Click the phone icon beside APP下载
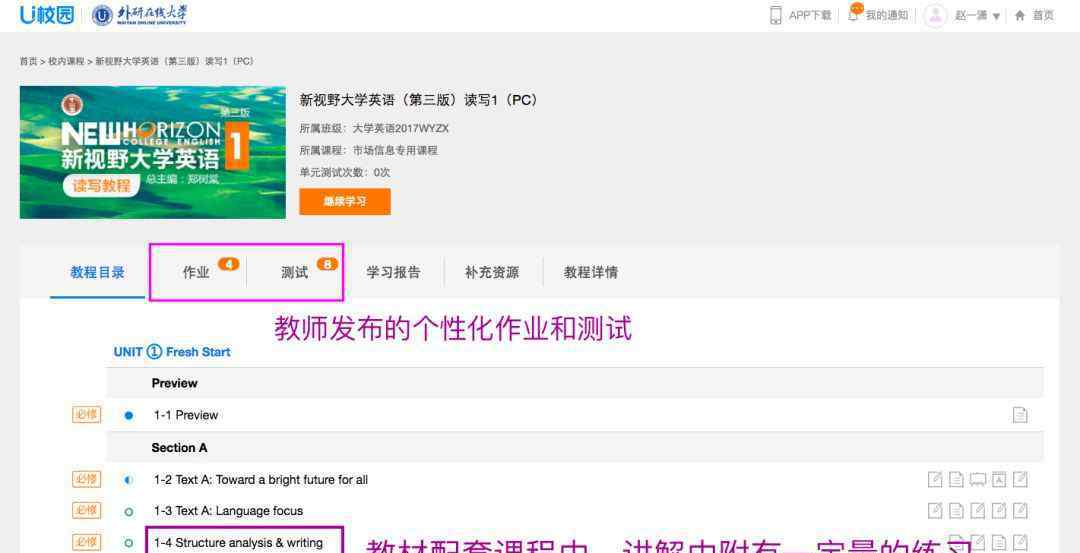The image size is (1080, 553). tap(776, 15)
